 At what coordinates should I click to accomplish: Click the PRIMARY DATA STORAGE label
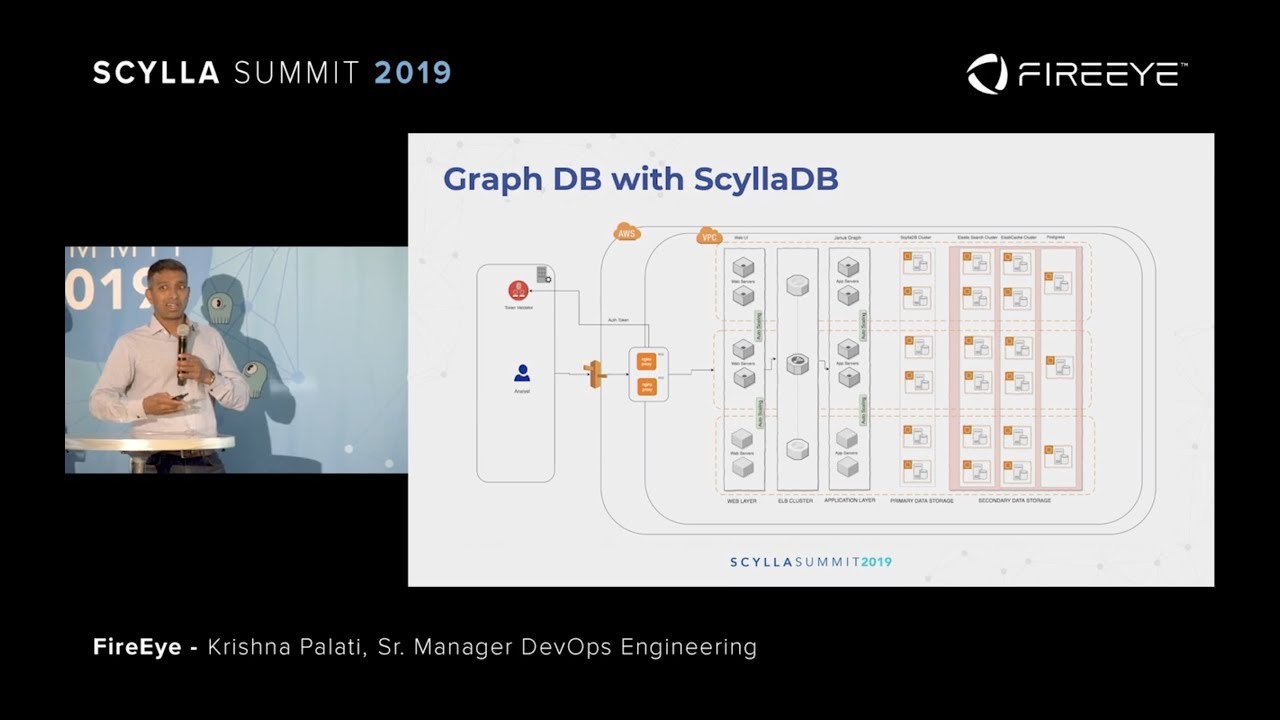click(x=921, y=500)
